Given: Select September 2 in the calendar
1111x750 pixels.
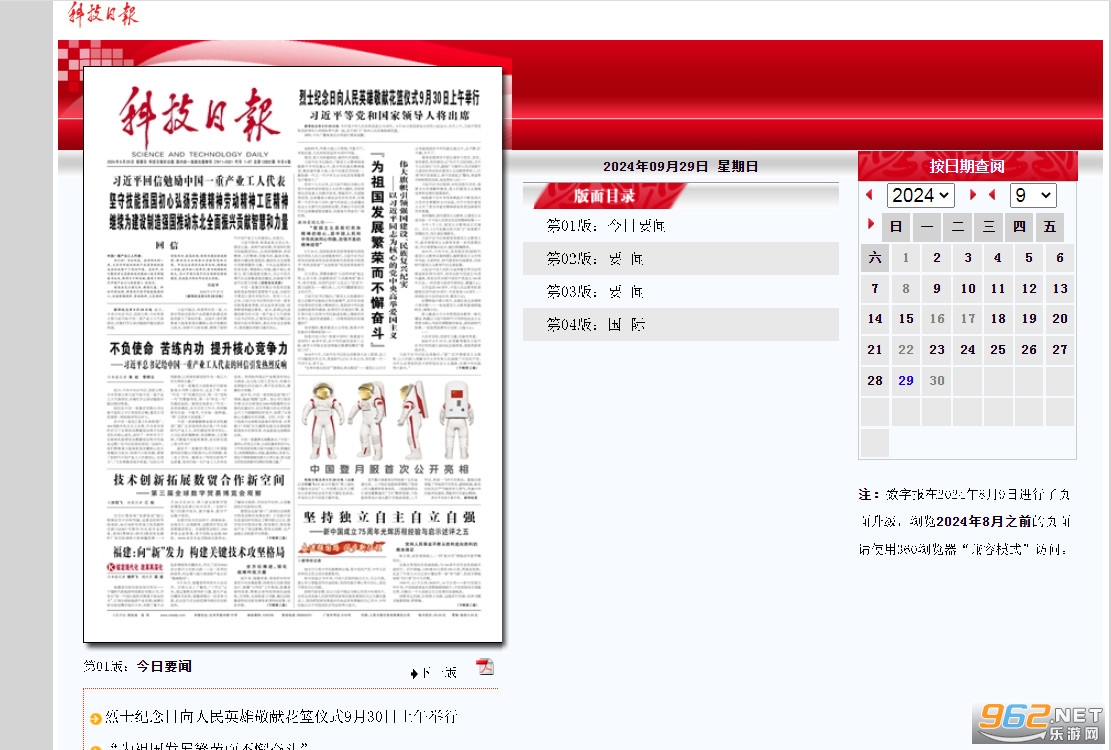Looking at the screenshot, I should point(937,258).
